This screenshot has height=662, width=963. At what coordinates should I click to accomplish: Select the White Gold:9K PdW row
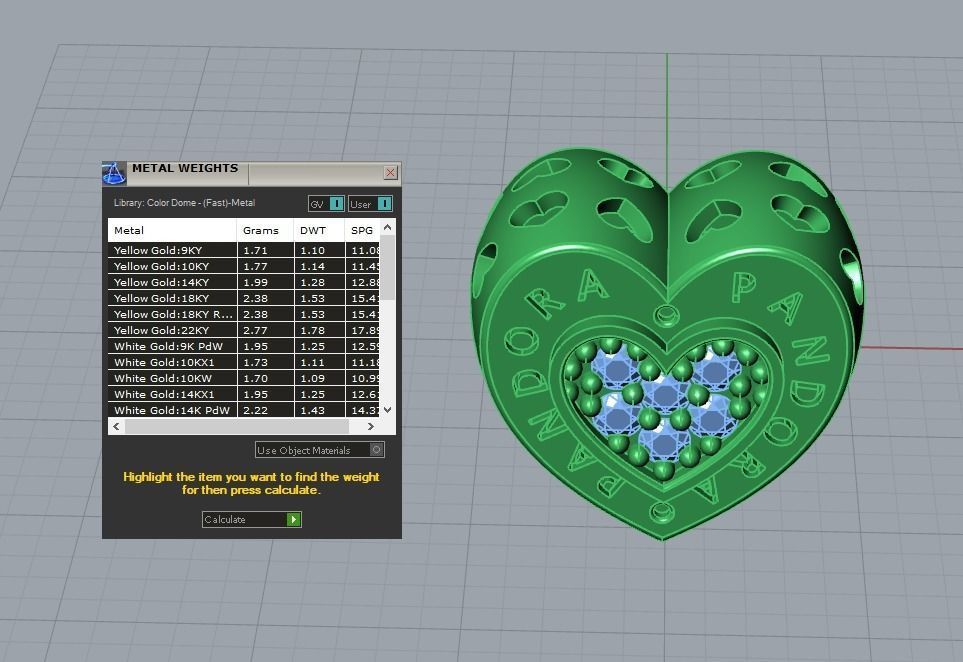244,346
